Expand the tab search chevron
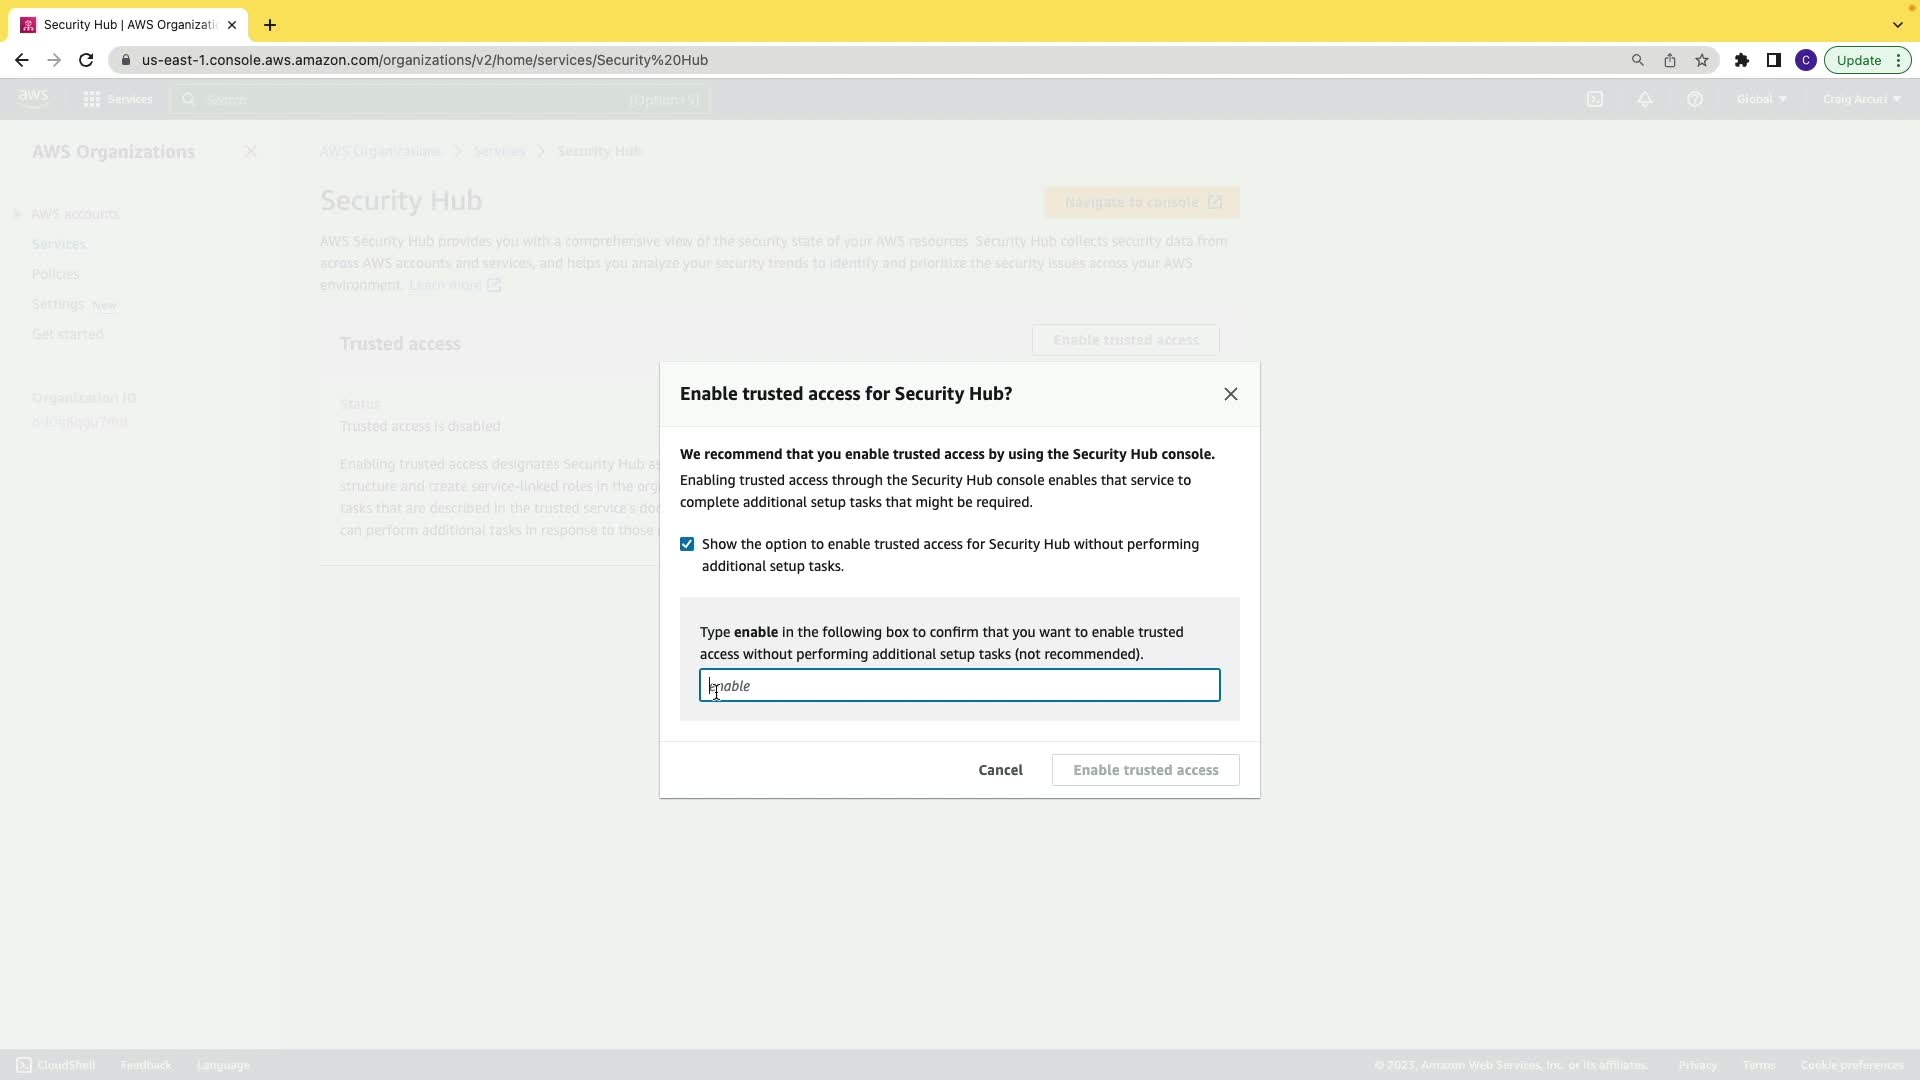 [x=1897, y=25]
